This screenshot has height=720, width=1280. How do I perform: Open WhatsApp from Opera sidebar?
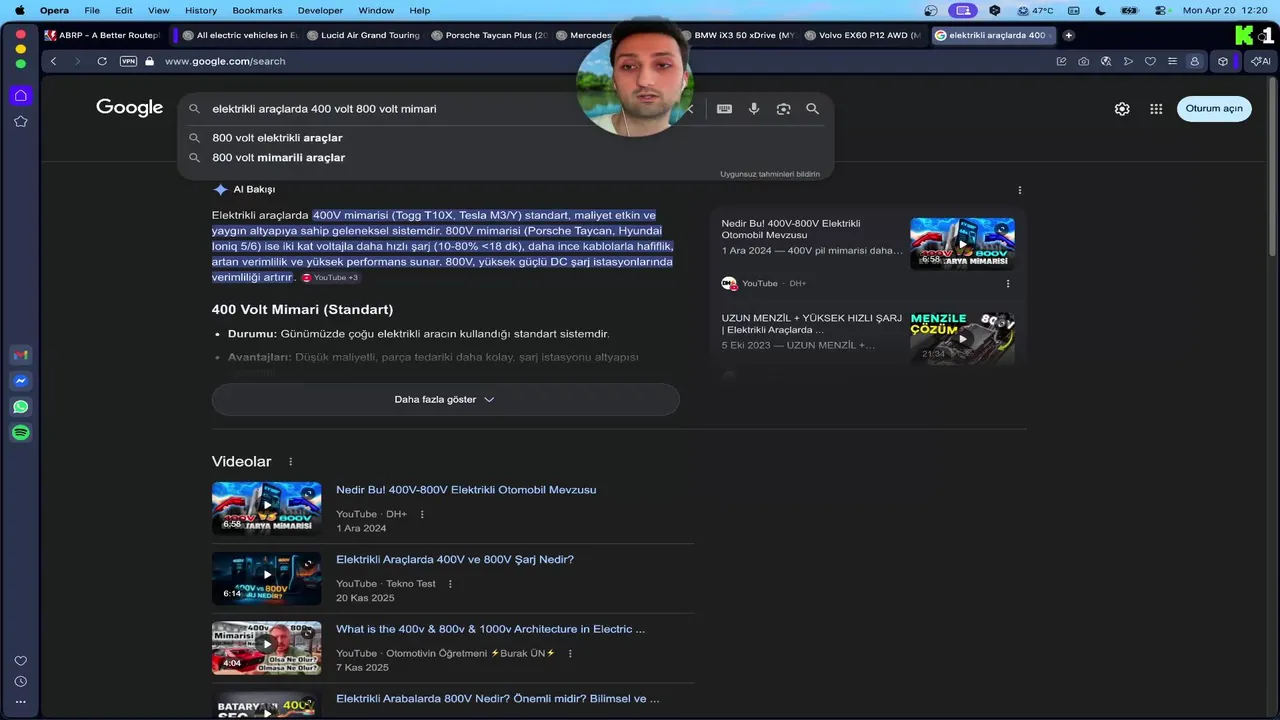(20, 407)
